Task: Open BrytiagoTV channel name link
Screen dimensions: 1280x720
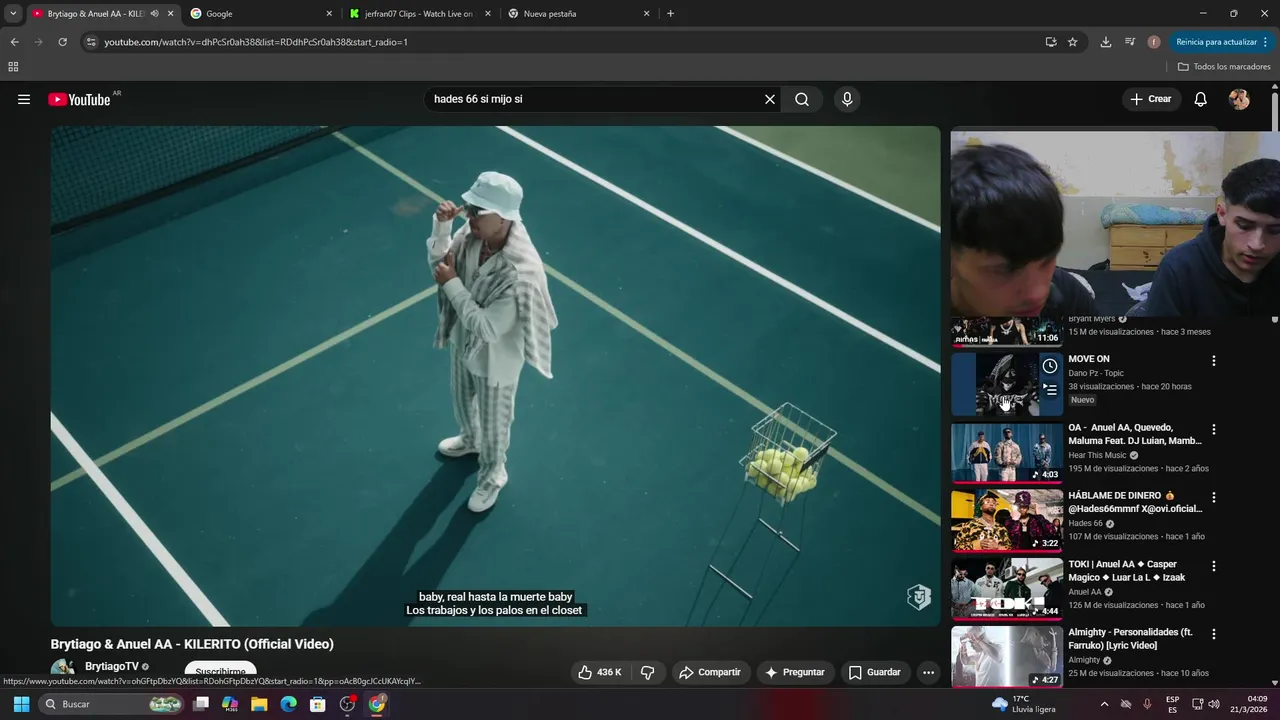Action: pyautogui.click(x=112, y=666)
